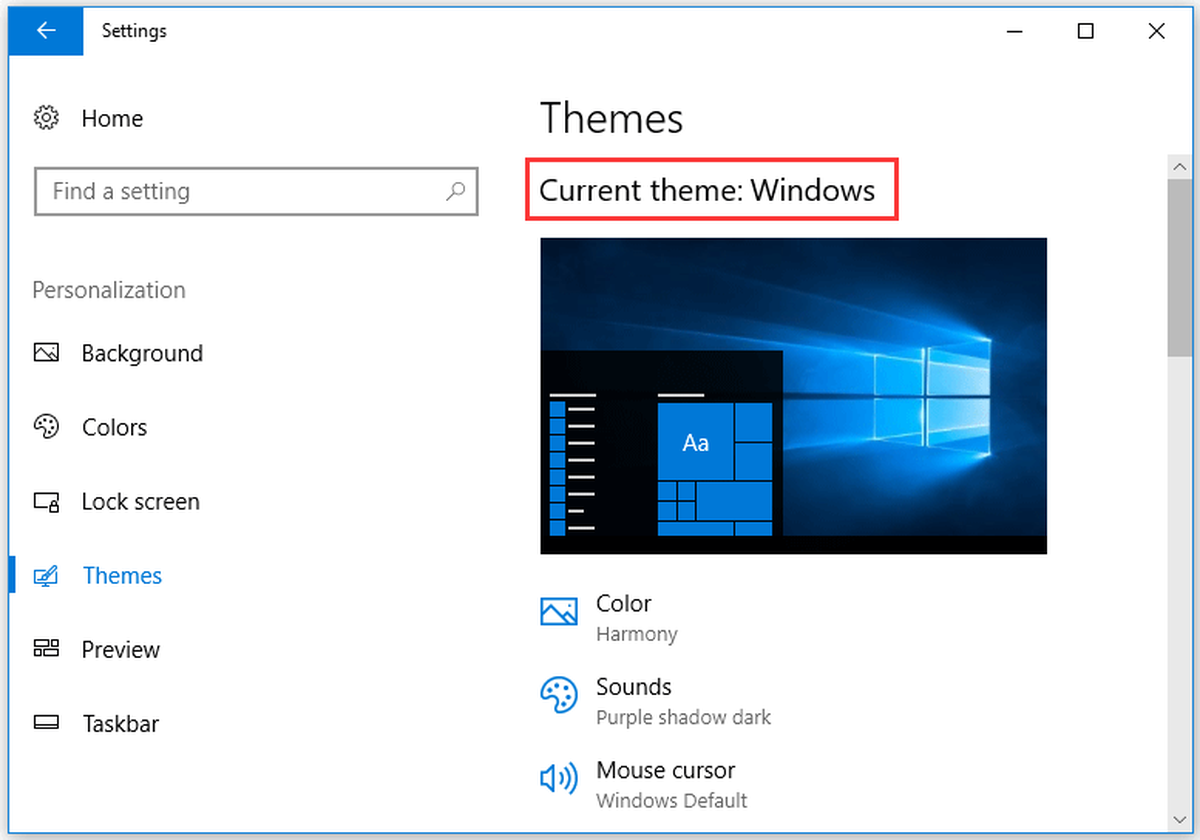Click the Preview layout icon
Viewport: 1200px width, 840px height.
coord(46,649)
